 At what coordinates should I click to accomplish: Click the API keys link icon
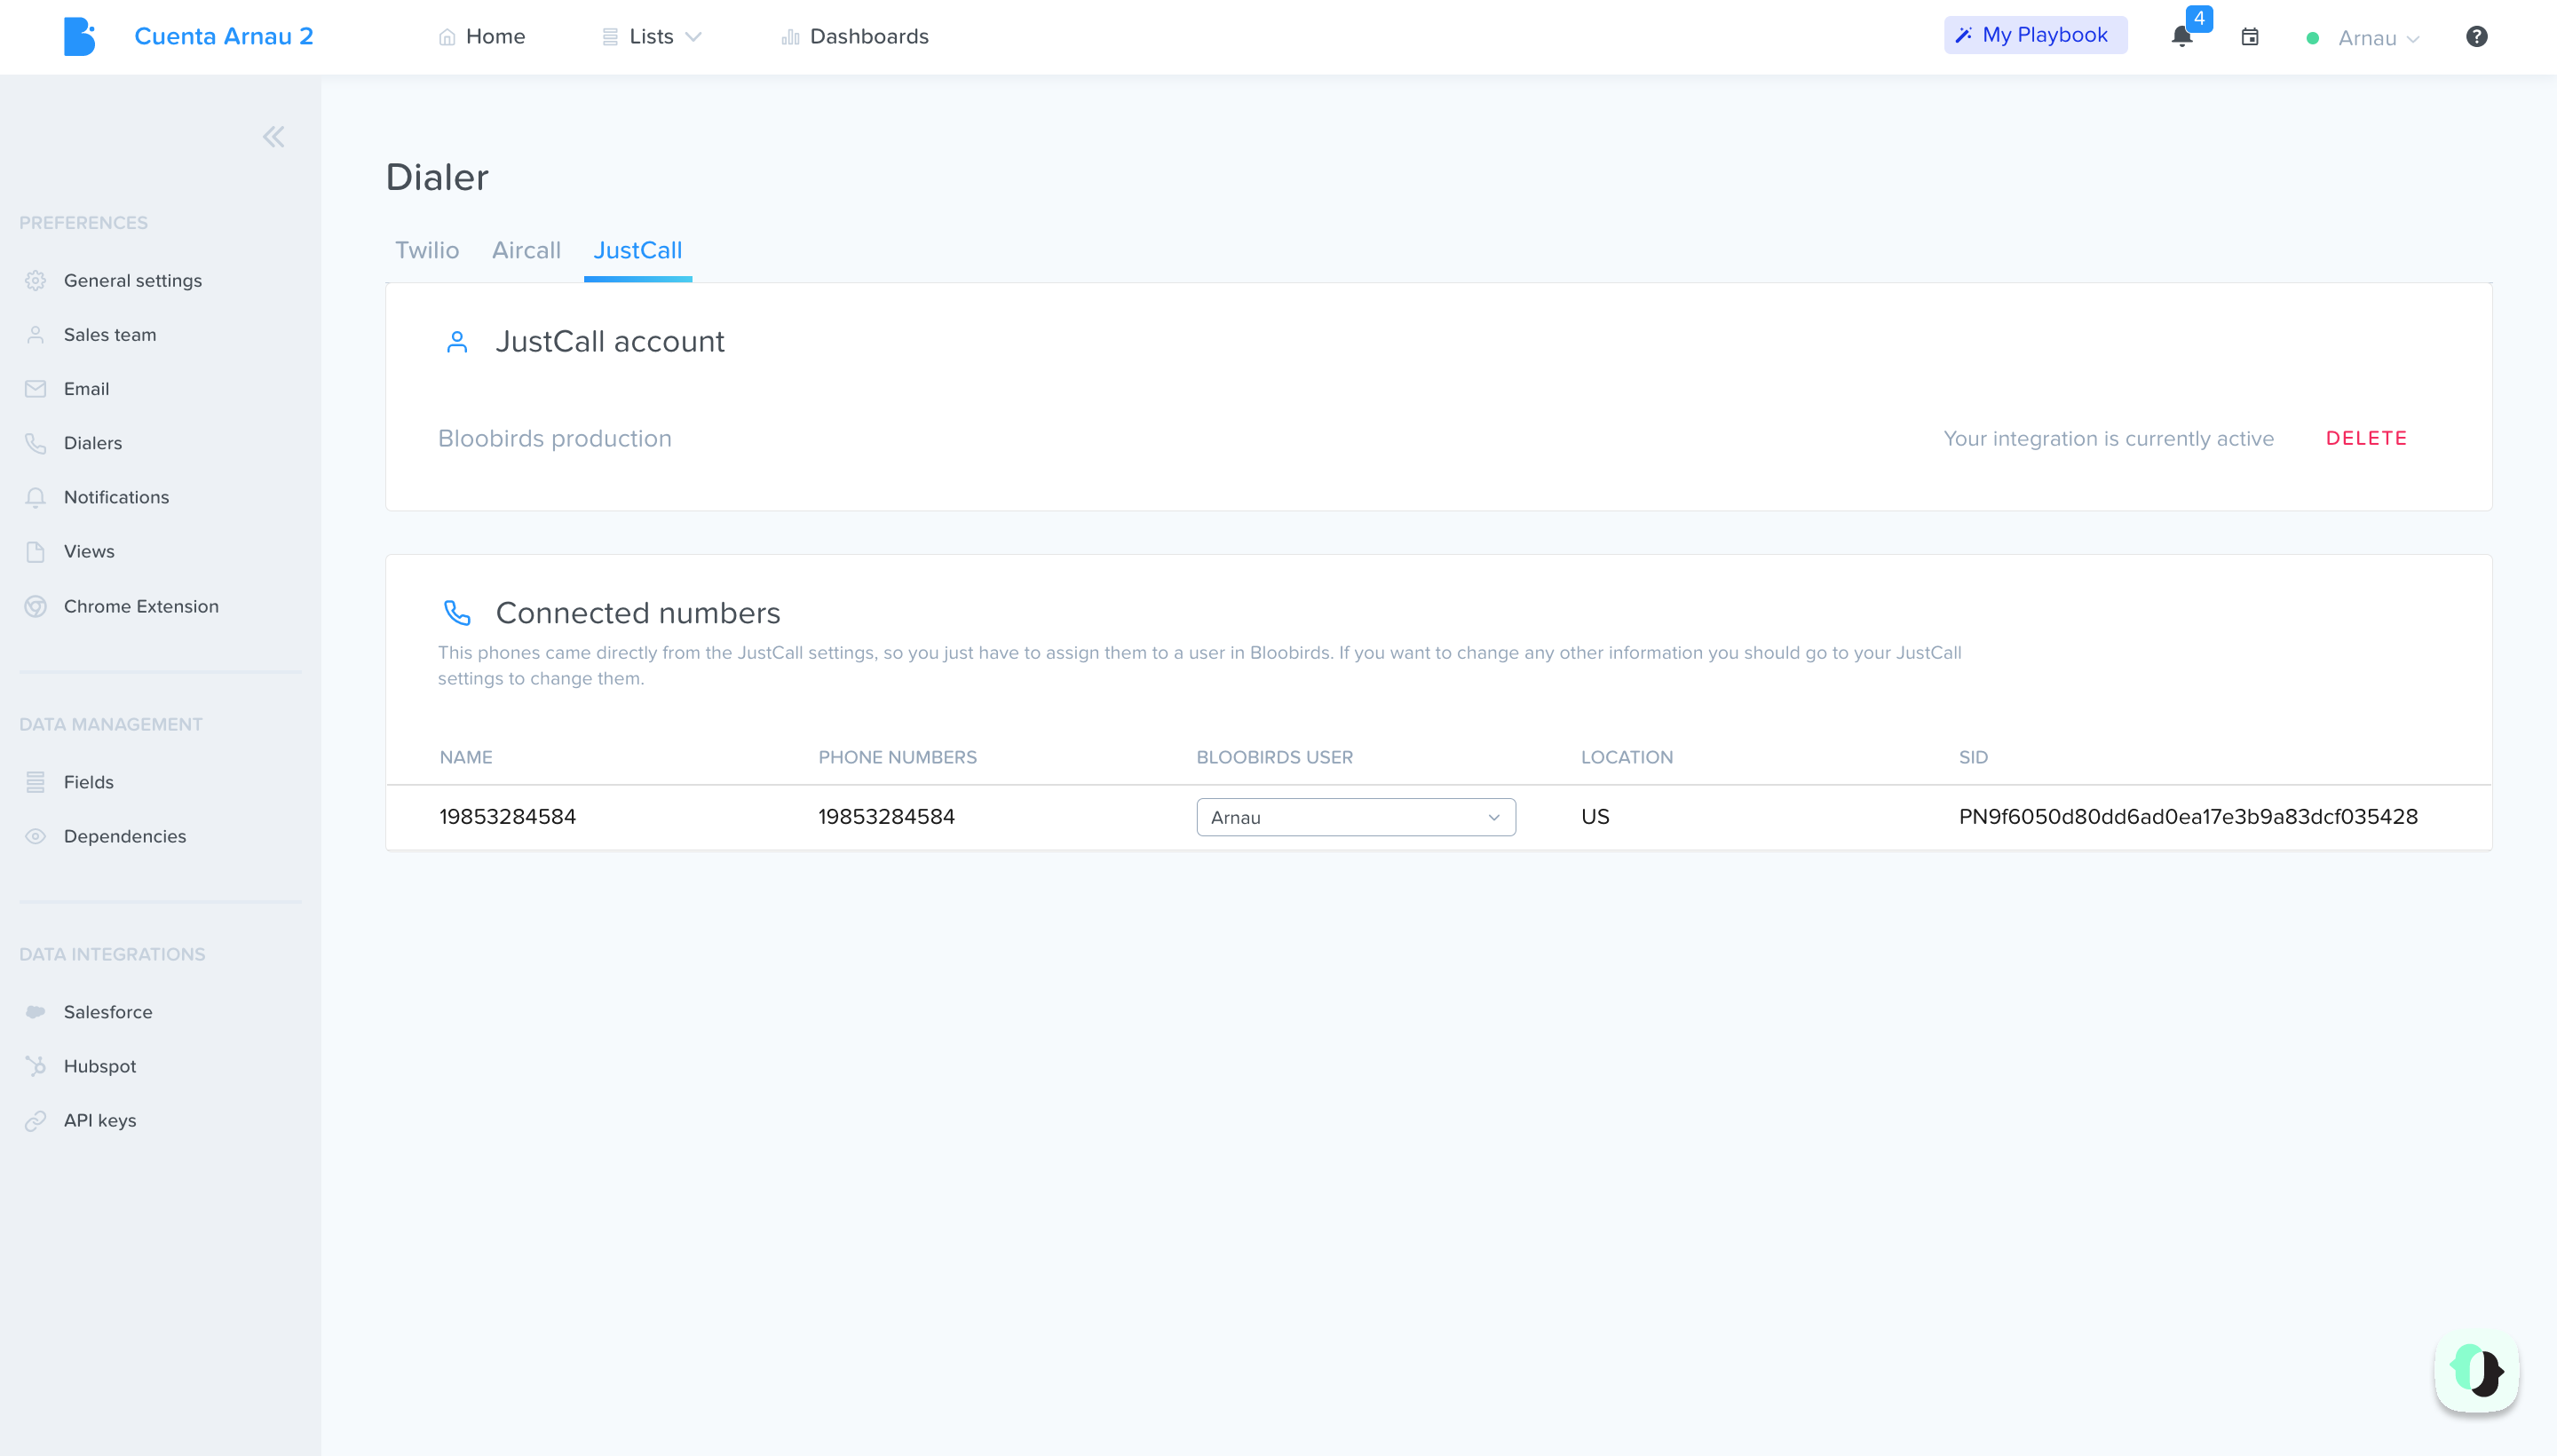point(36,1120)
